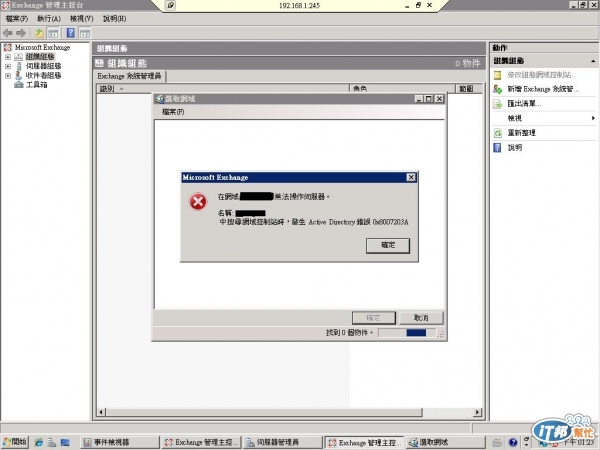Click 重新整理 action link

click(522, 133)
